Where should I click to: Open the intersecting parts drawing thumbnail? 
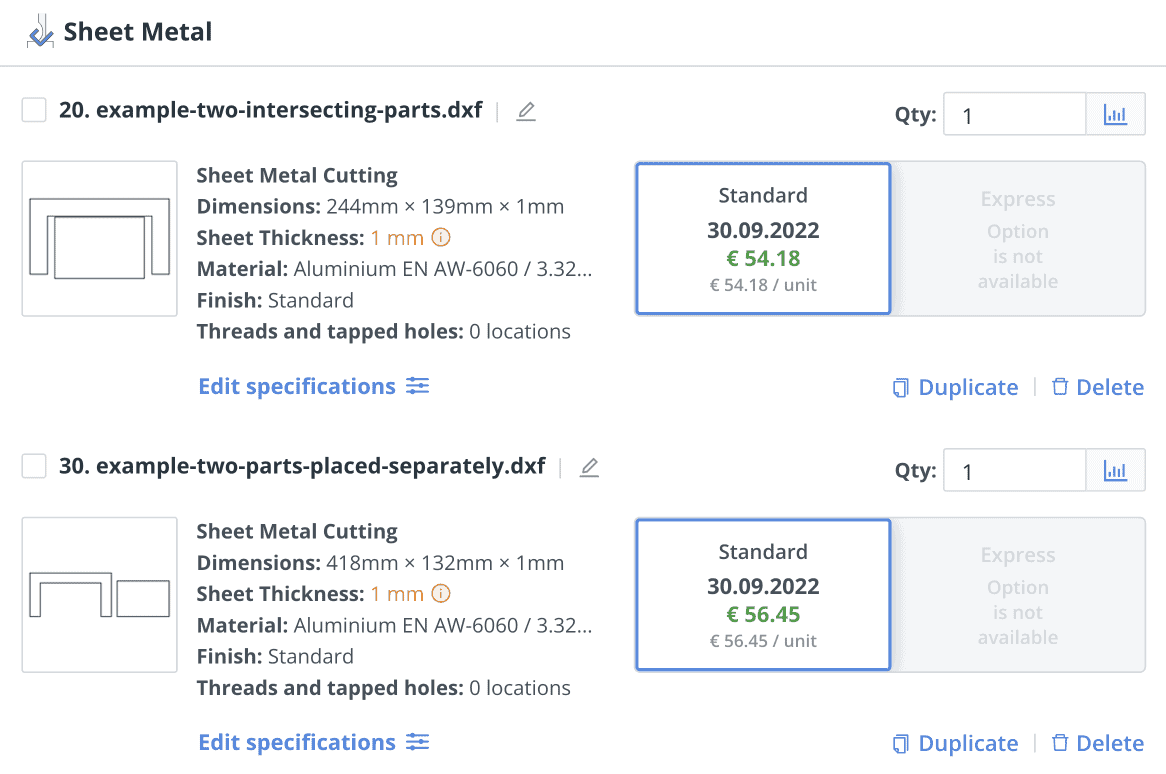[99, 239]
